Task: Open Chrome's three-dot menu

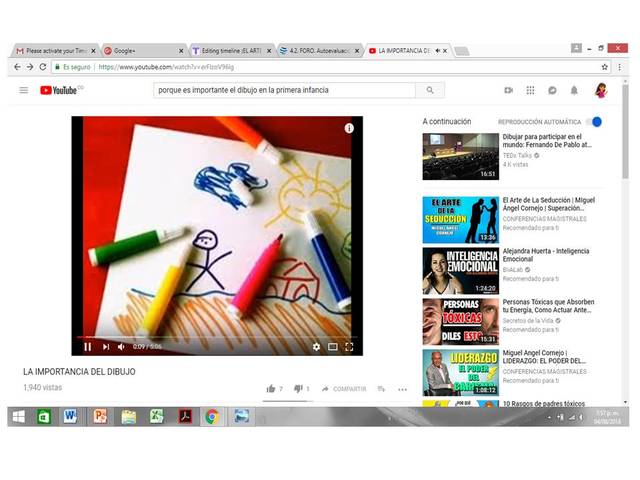Action: pos(620,67)
